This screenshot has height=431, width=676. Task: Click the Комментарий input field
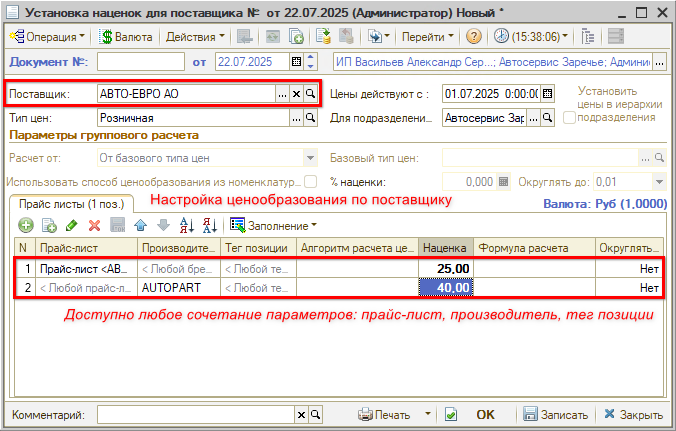[x=194, y=414]
